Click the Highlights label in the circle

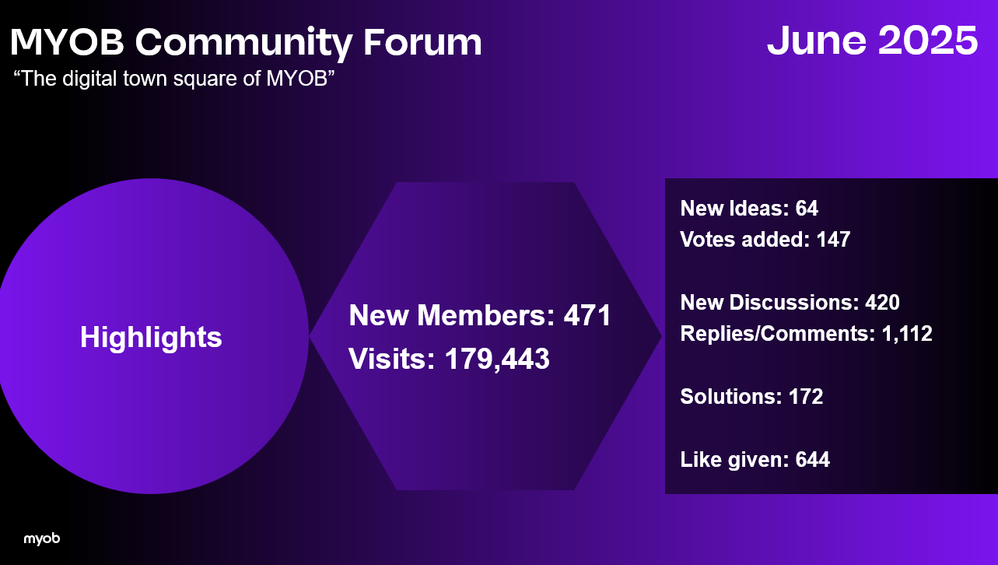151,337
